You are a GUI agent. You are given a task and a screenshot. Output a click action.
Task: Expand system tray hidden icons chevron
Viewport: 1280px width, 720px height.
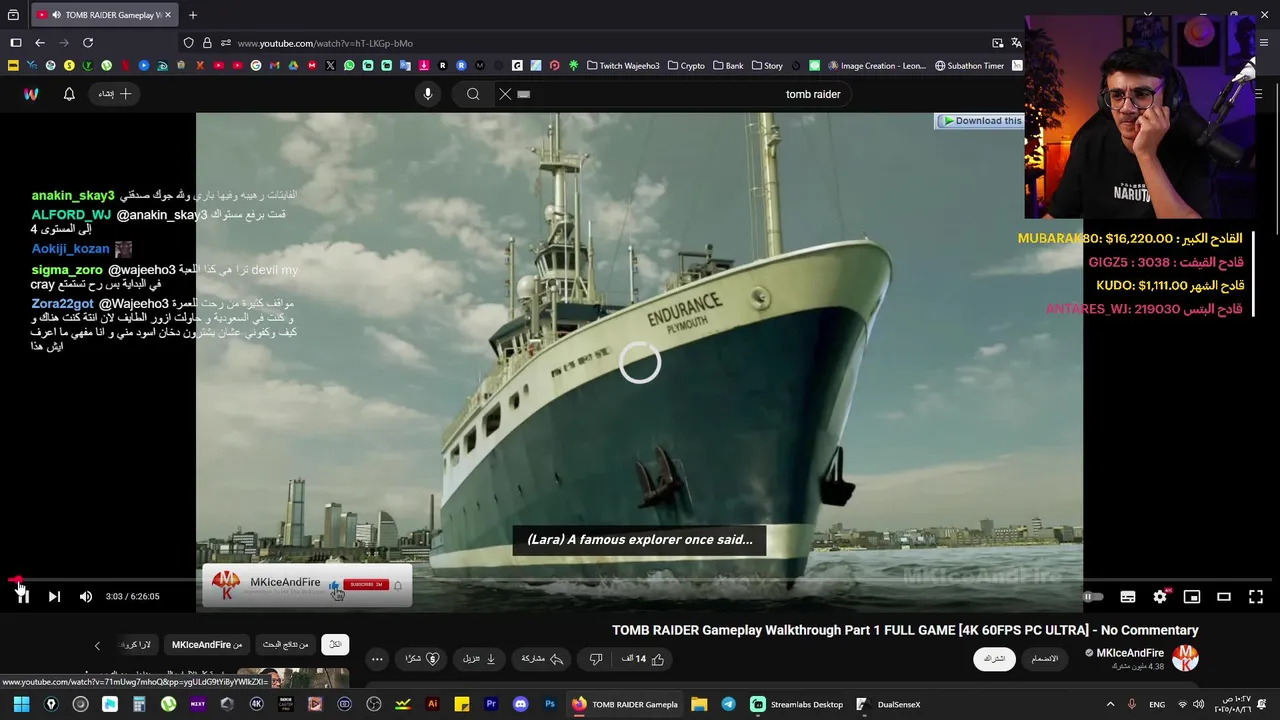[x=1110, y=704]
